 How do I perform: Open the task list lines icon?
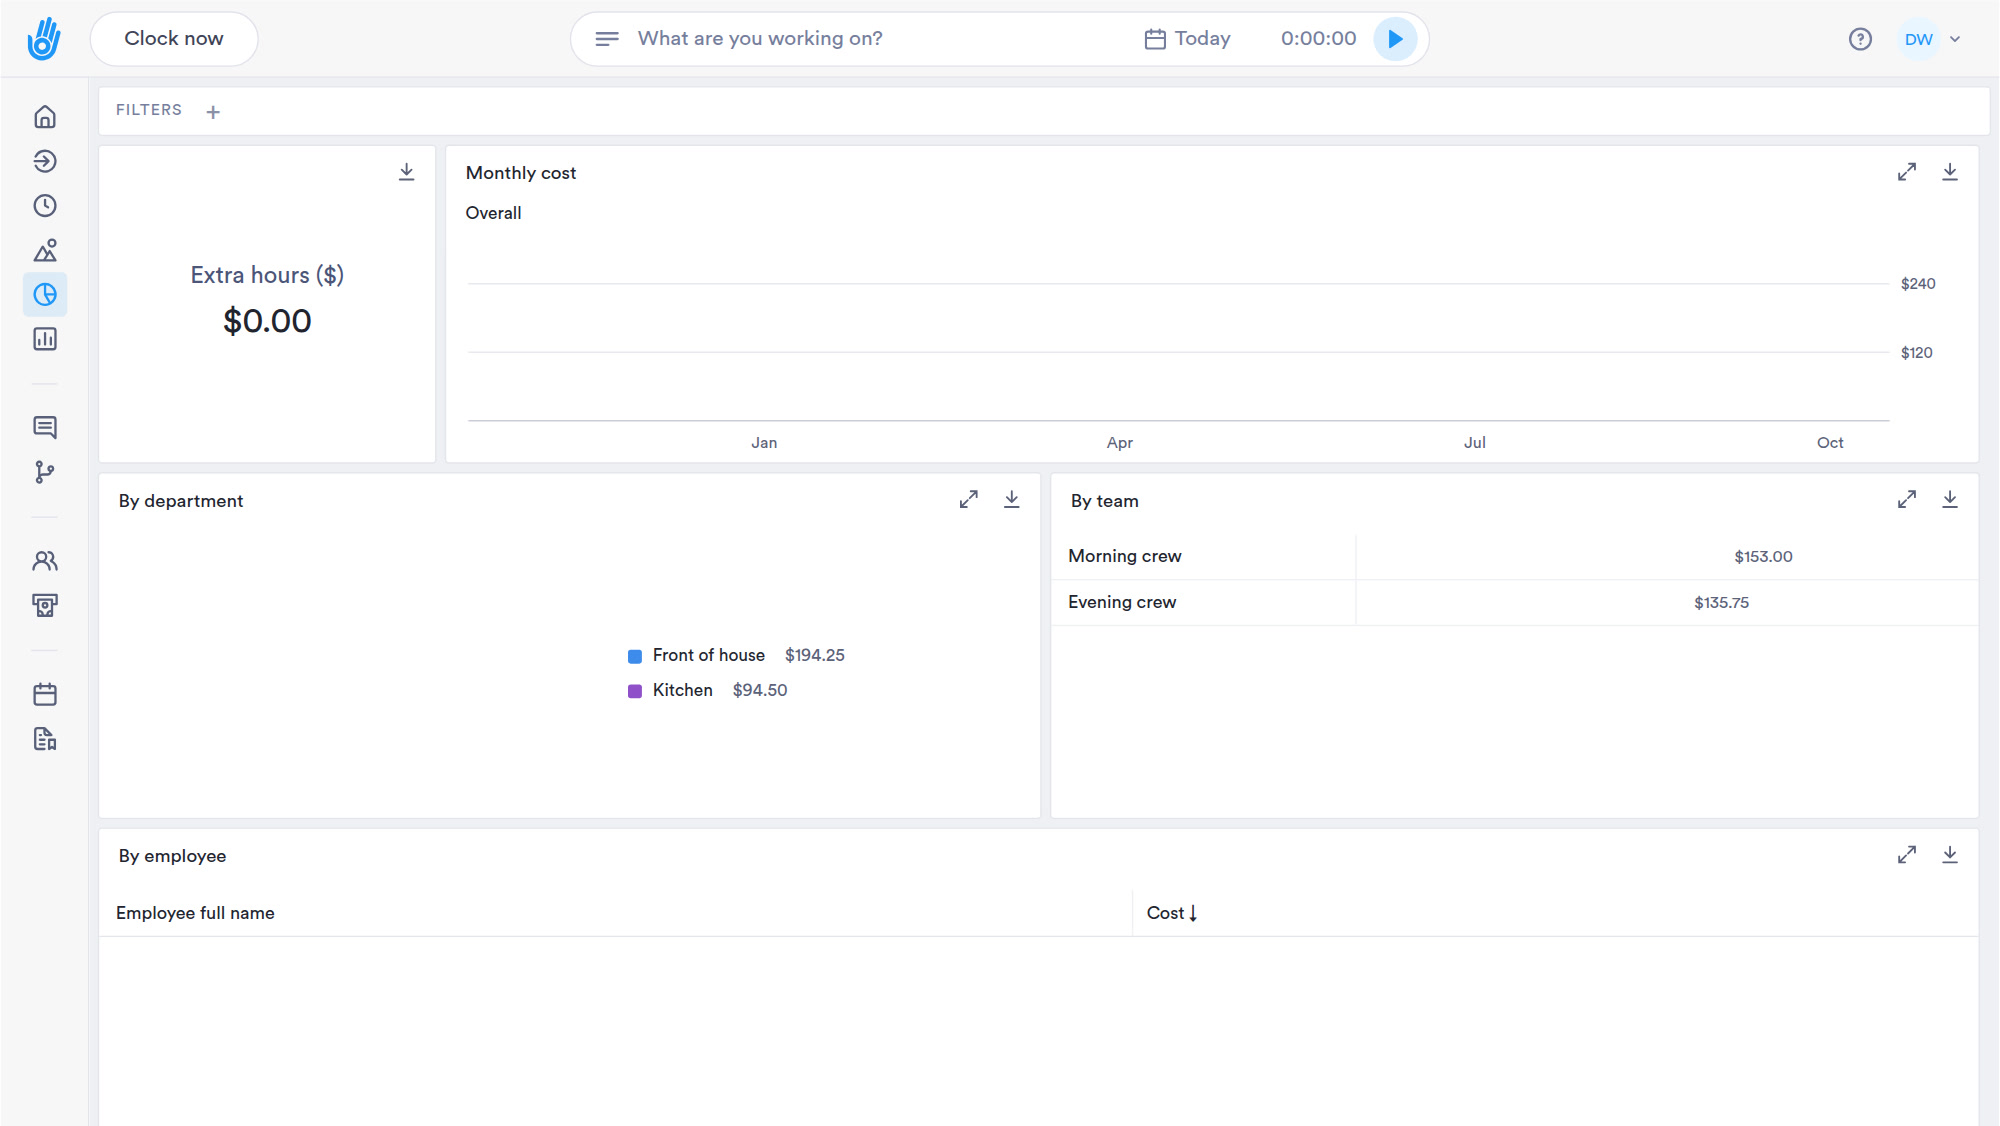click(607, 39)
